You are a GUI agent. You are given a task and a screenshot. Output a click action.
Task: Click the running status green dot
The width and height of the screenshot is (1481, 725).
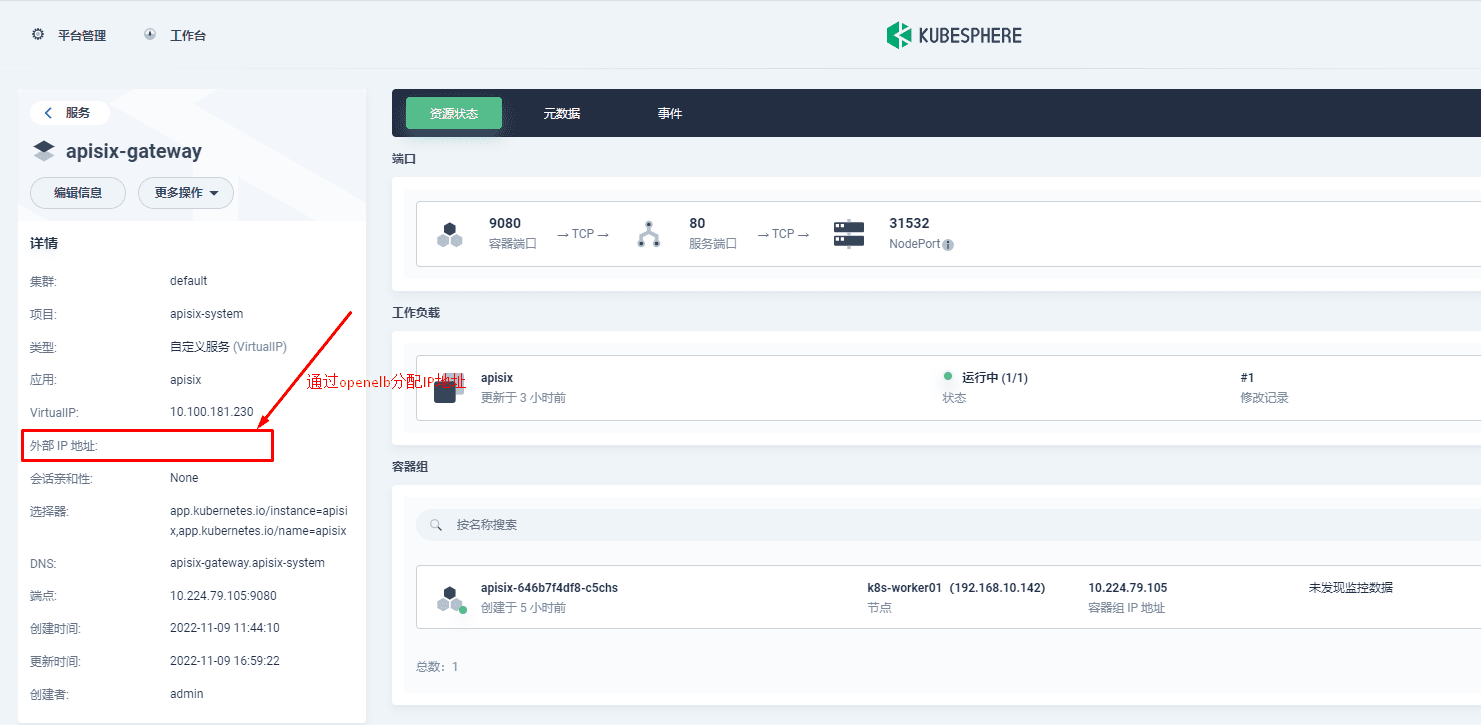pyautogui.click(x=948, y=377)
